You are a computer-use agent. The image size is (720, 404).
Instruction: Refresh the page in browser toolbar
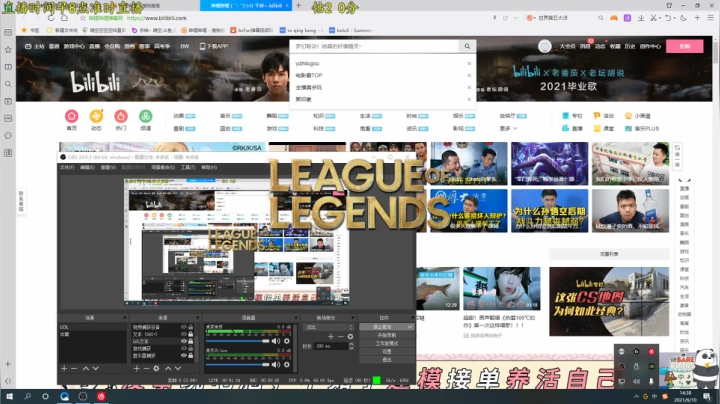51,18
